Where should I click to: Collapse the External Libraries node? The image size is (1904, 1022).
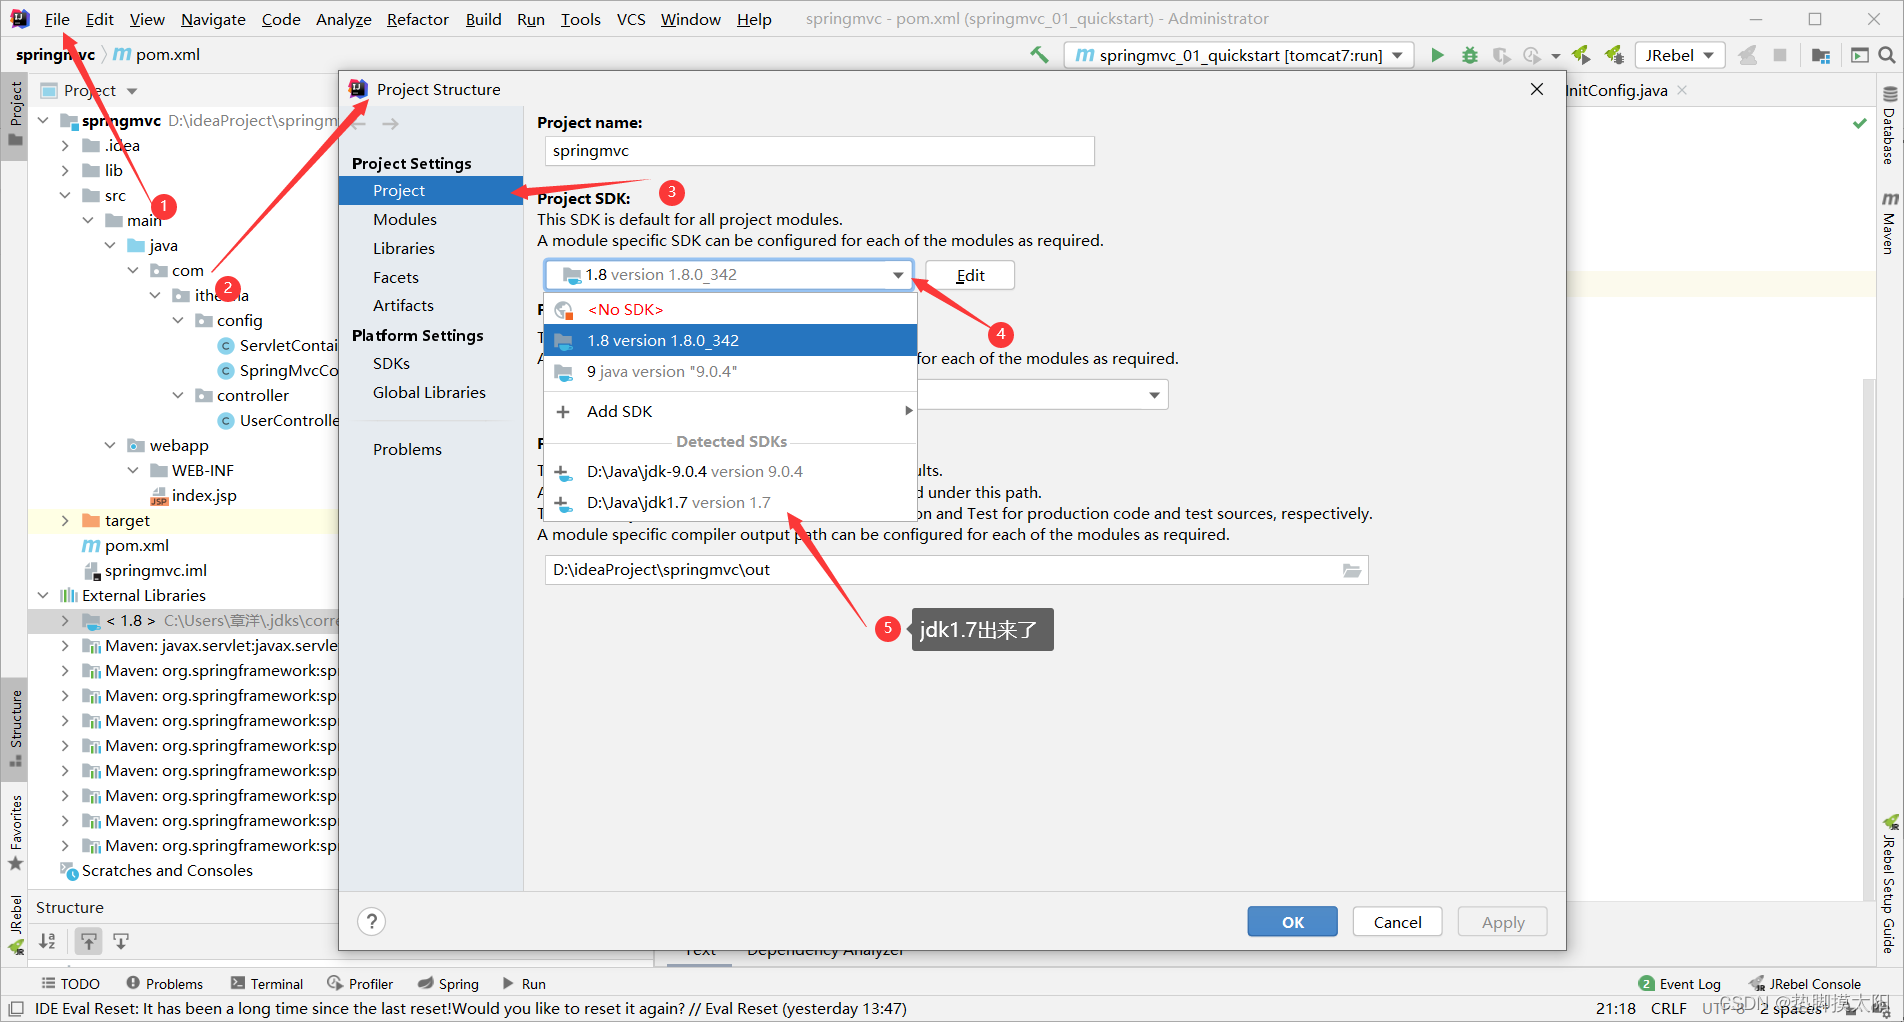(43, 595)
